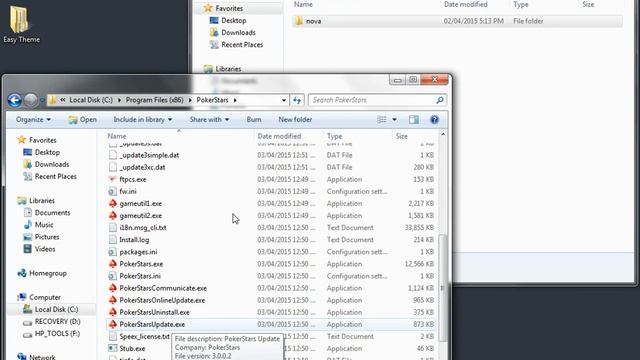Image resolution: width=640 pixels, height=360 pixels.
Task: Select the fw.ini file icon
Action: point(113,191)
